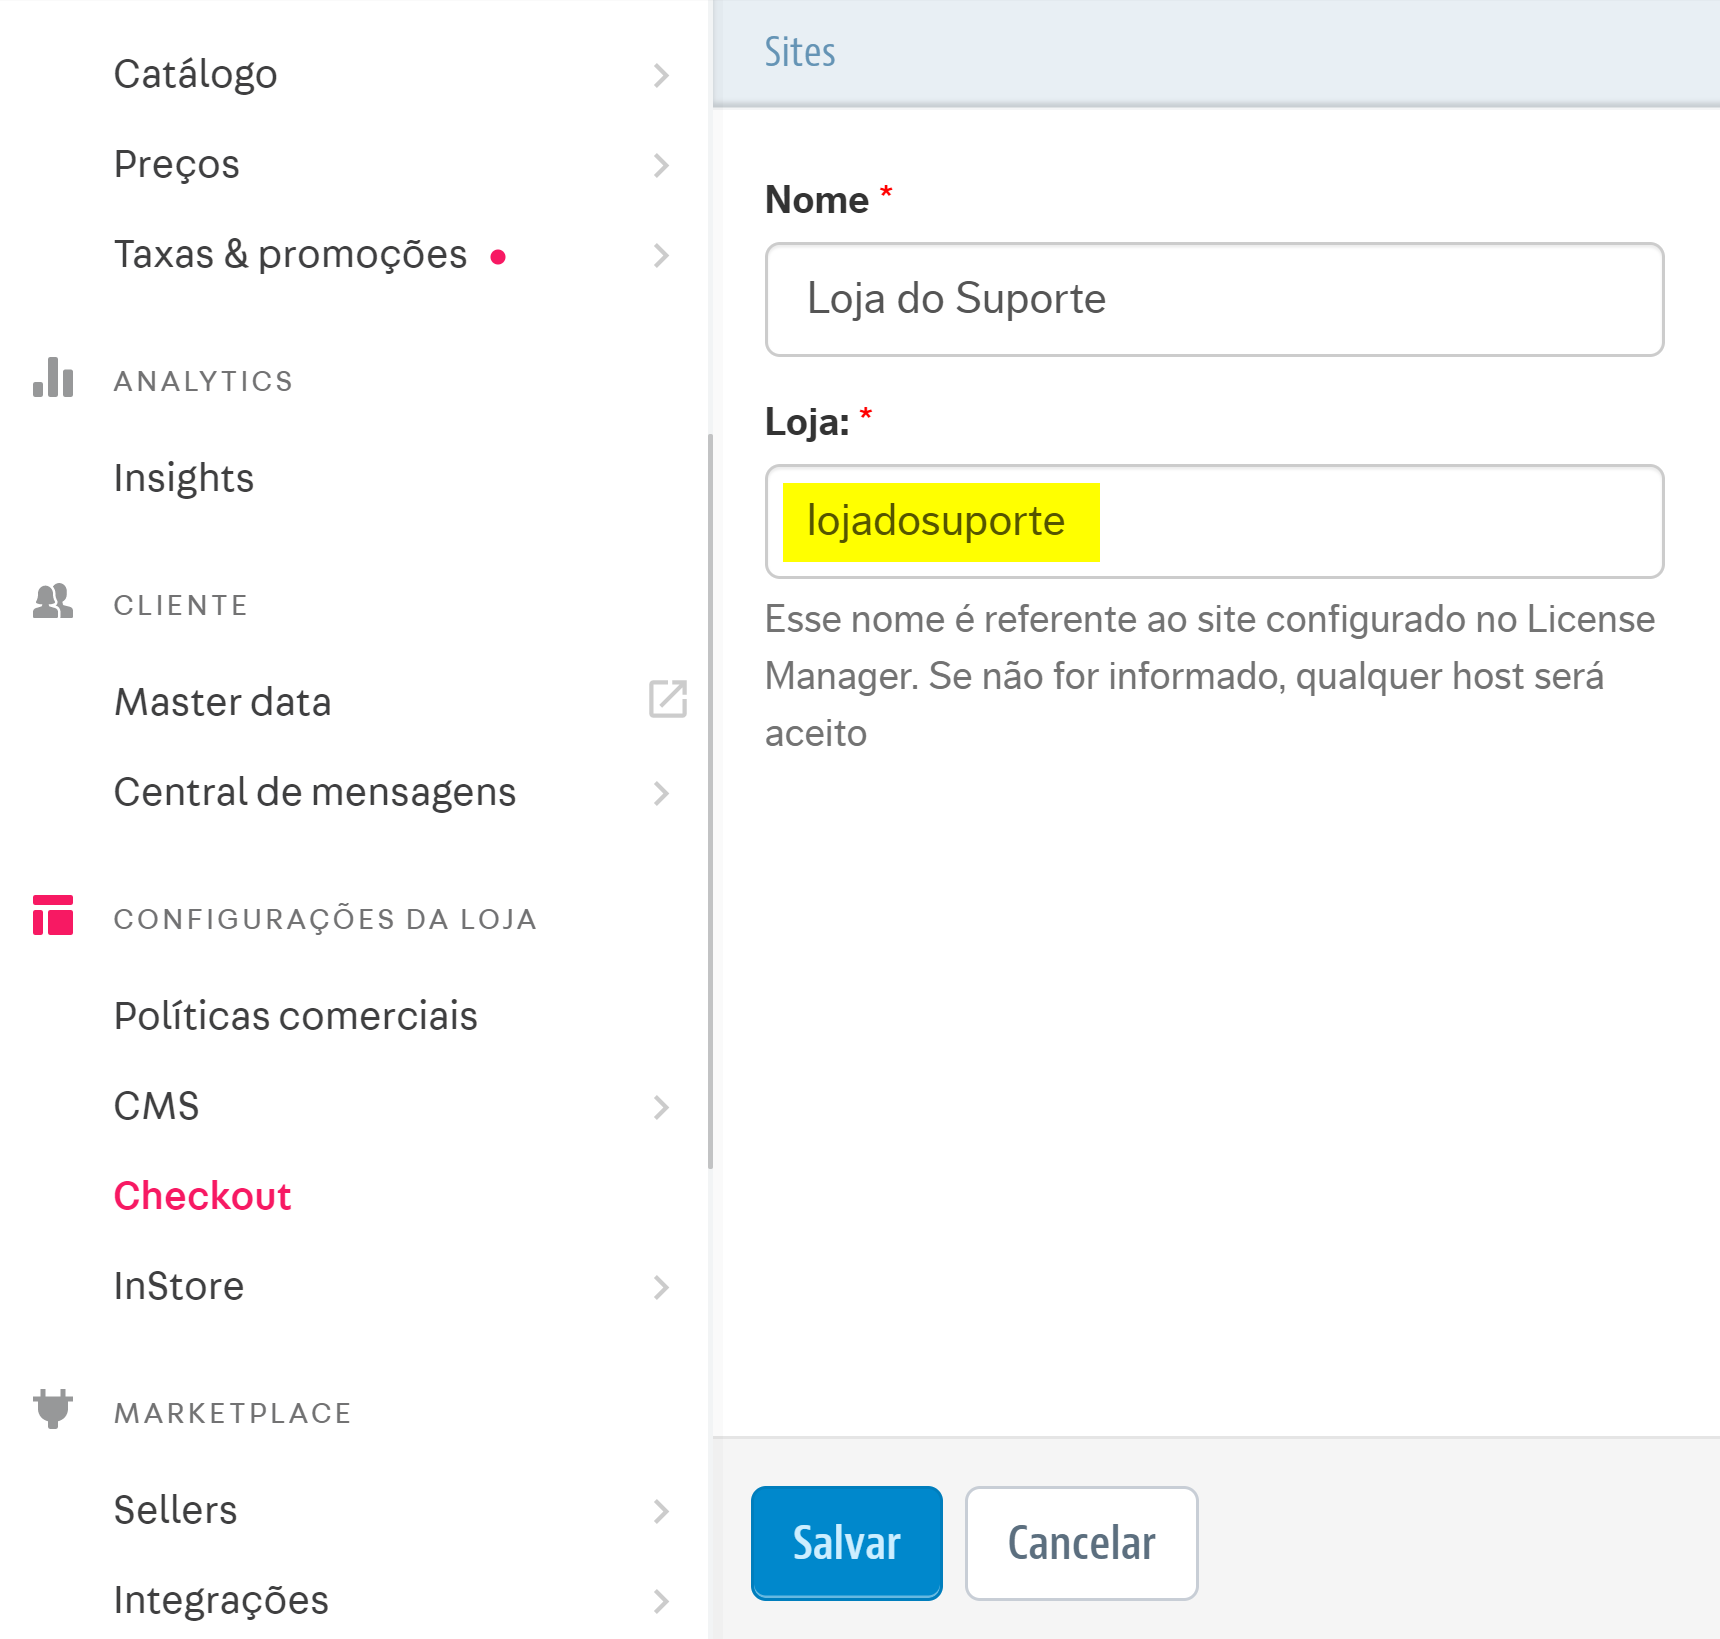This screenshot has height=1639, width=1720.
Task: Click the pink Configurações da Loja icon
Action: (52, 917)
